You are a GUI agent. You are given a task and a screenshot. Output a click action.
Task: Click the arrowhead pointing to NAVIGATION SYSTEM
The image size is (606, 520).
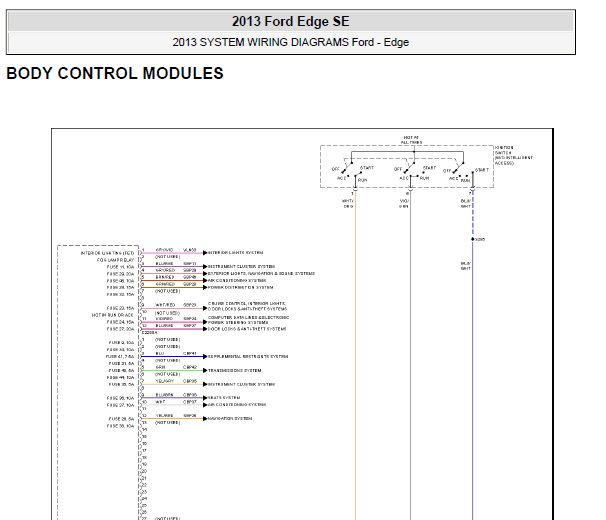[205, 418]
